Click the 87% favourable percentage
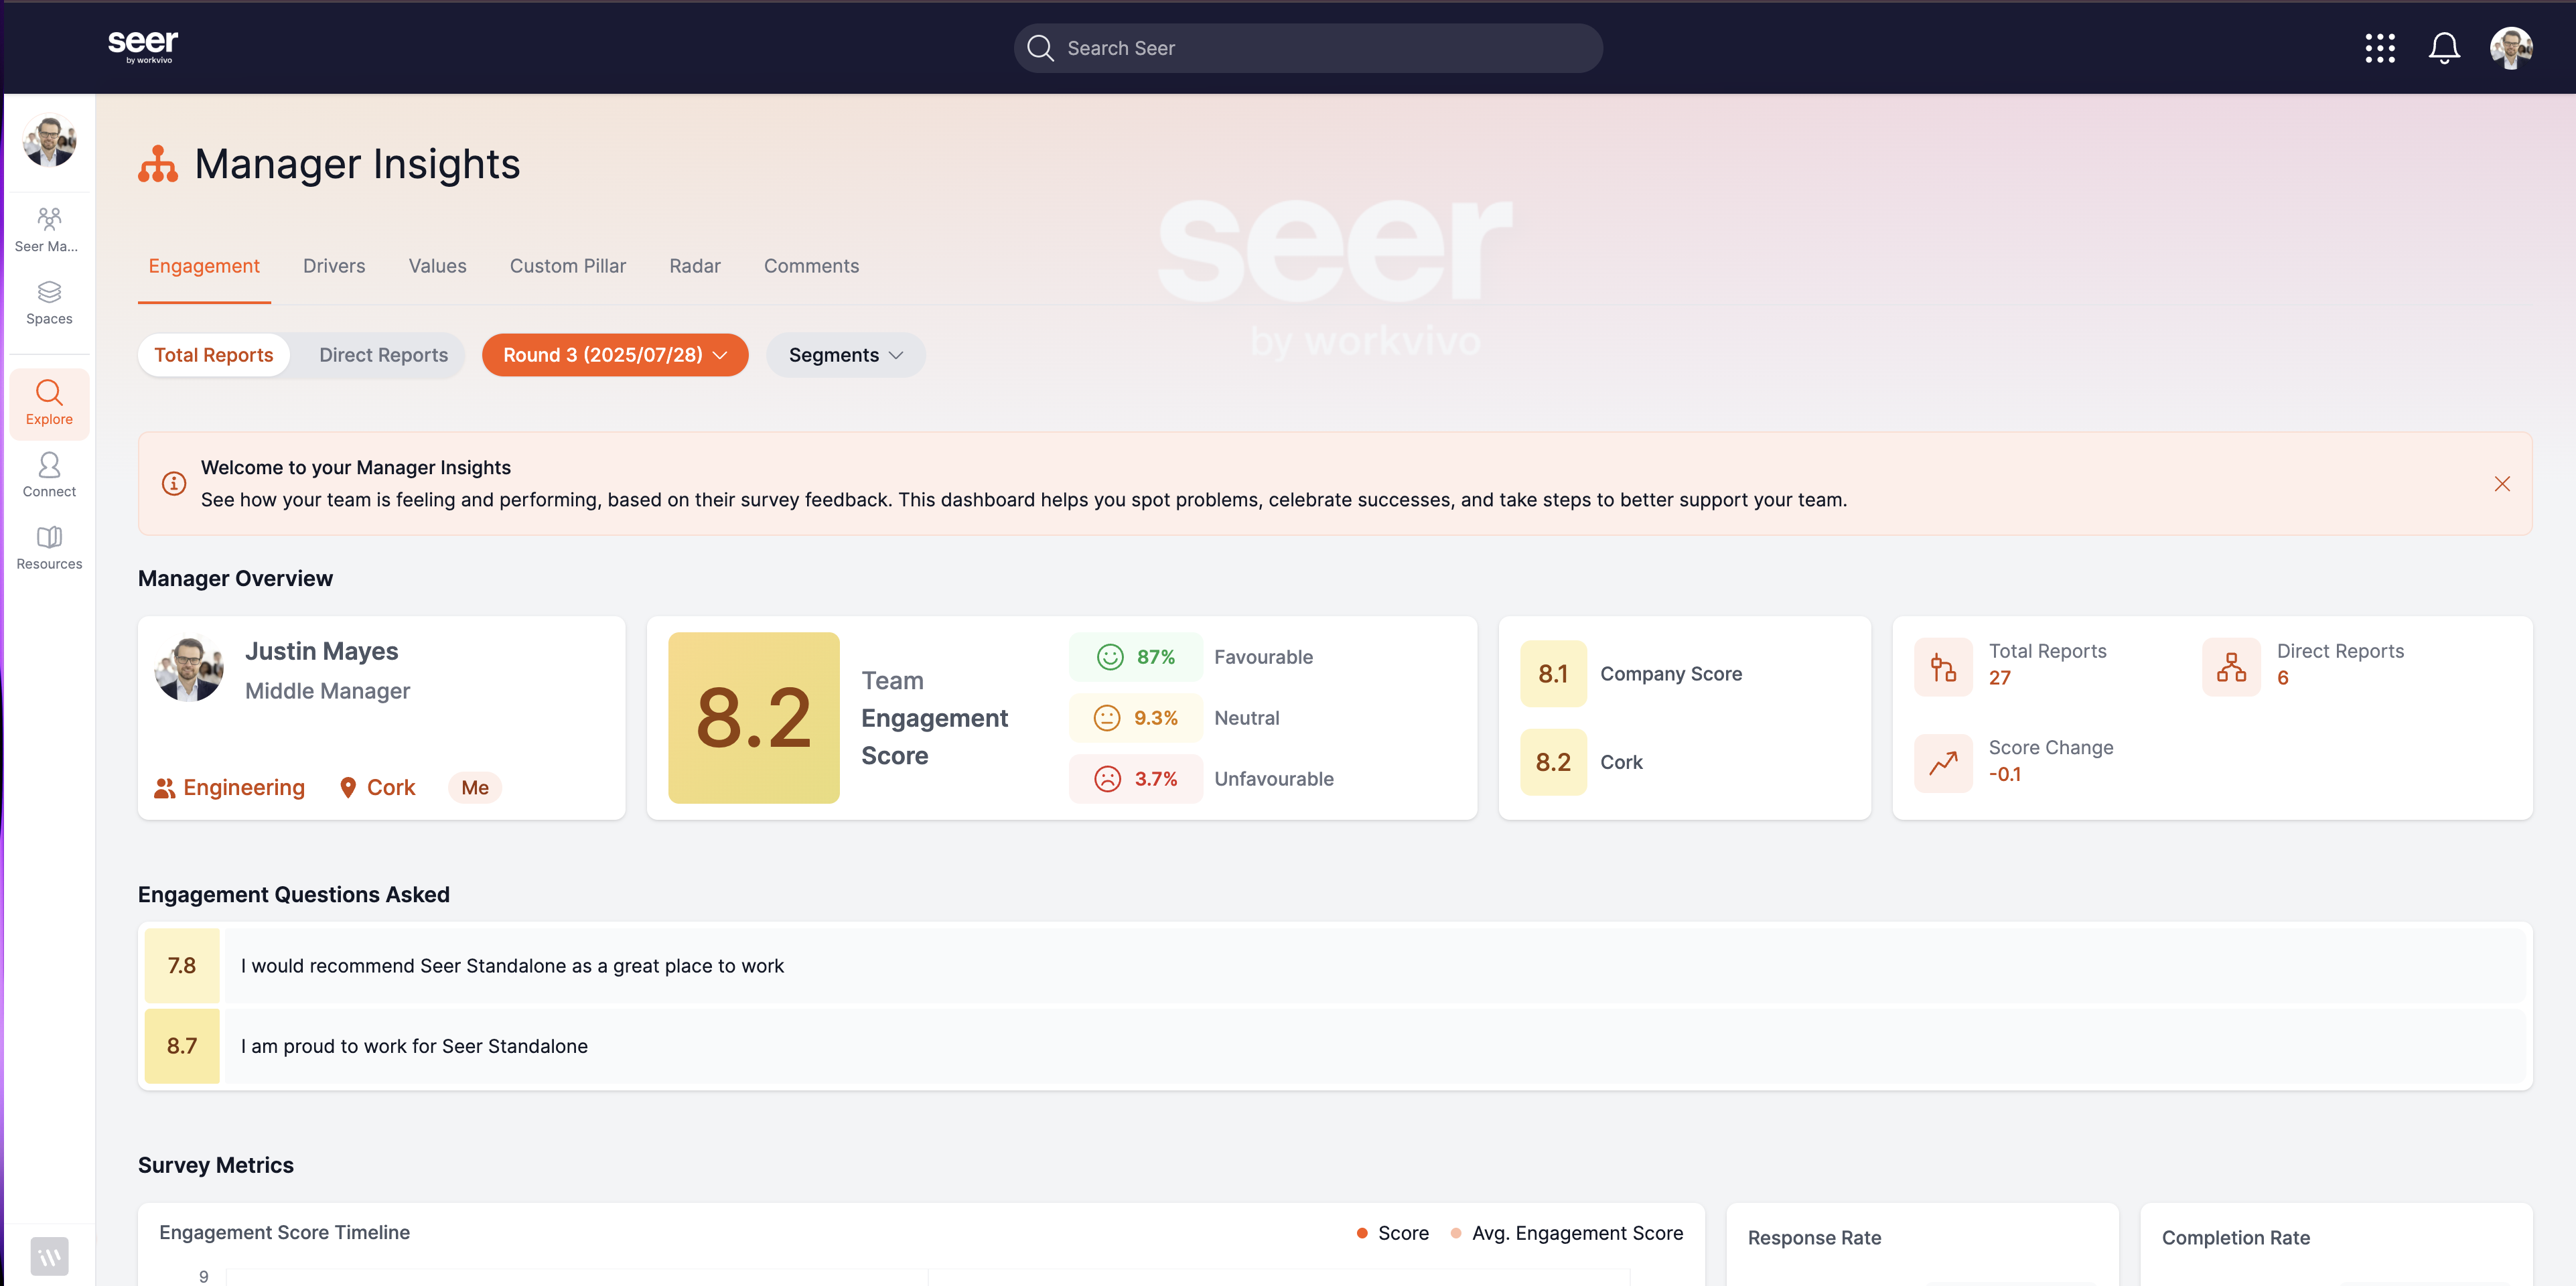 [1155, 657]
